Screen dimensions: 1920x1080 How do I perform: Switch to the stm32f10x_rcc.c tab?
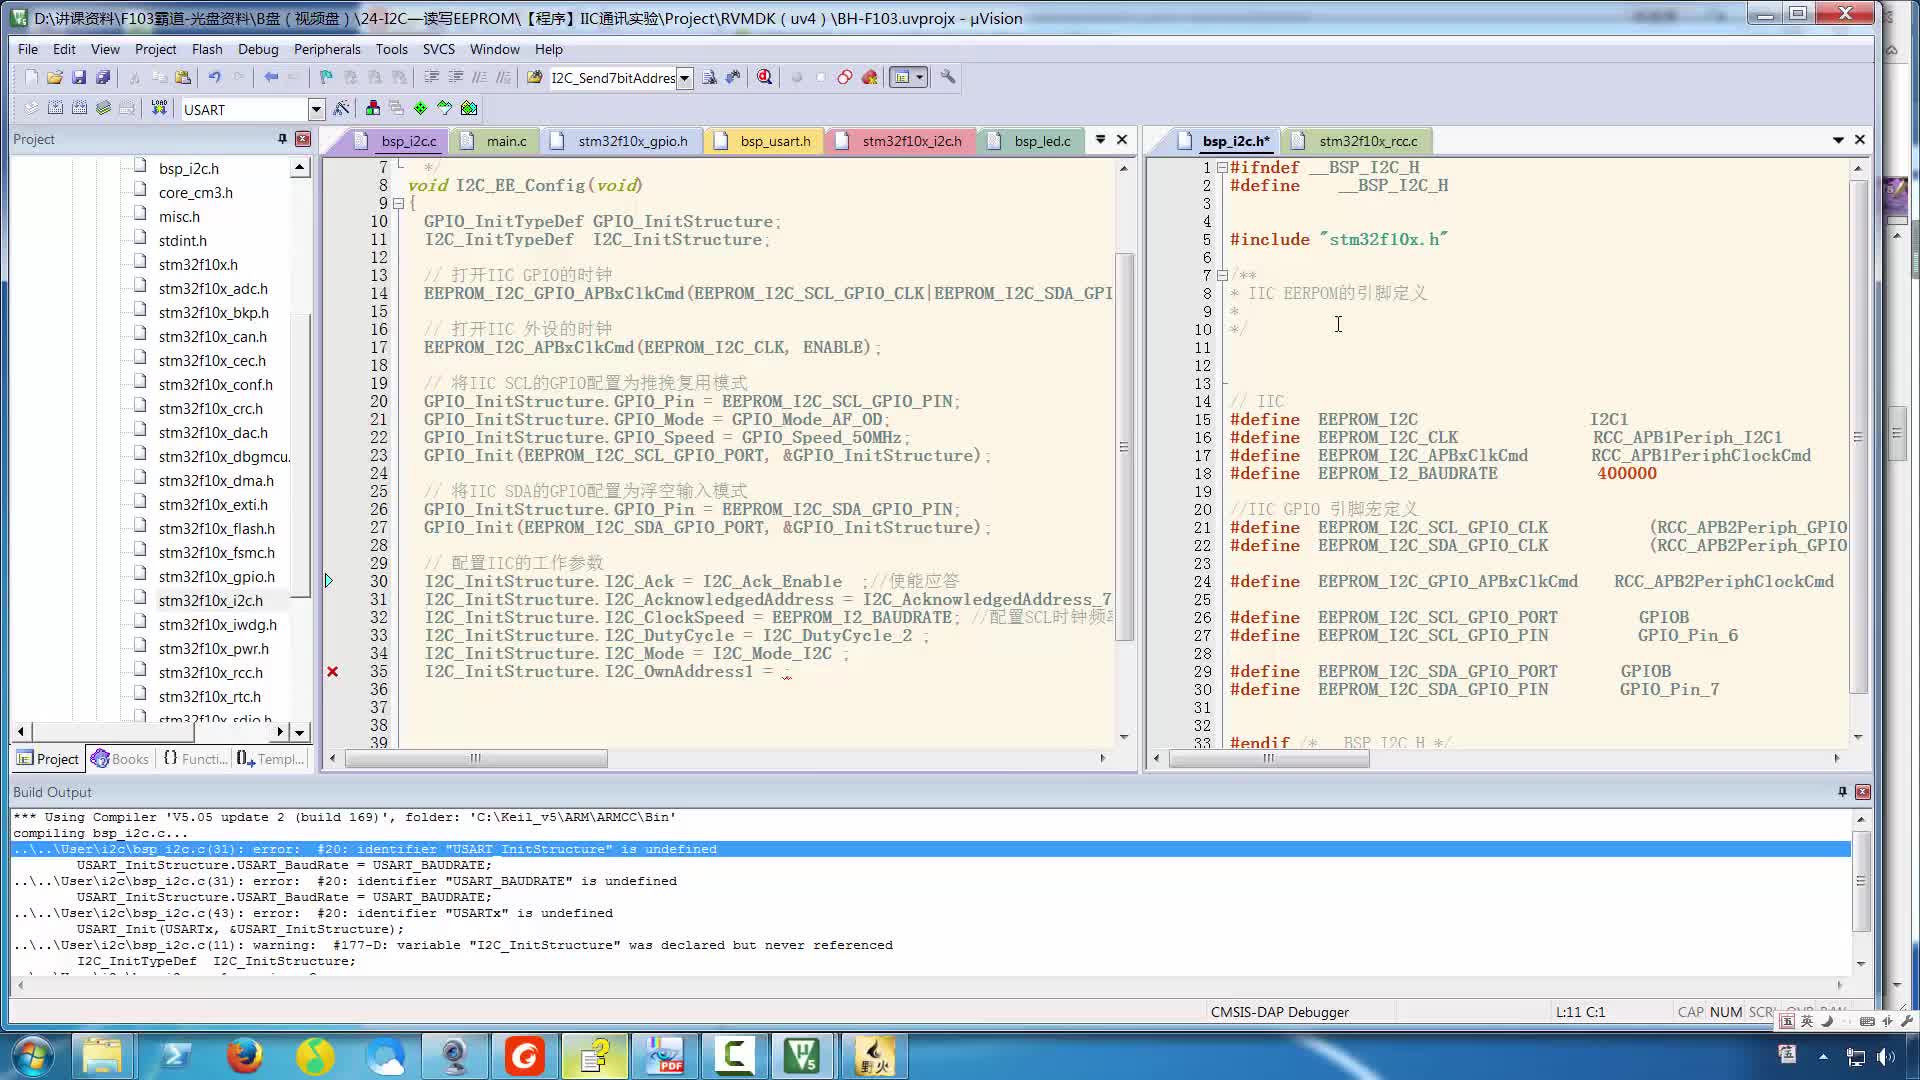click(1356, 141)
